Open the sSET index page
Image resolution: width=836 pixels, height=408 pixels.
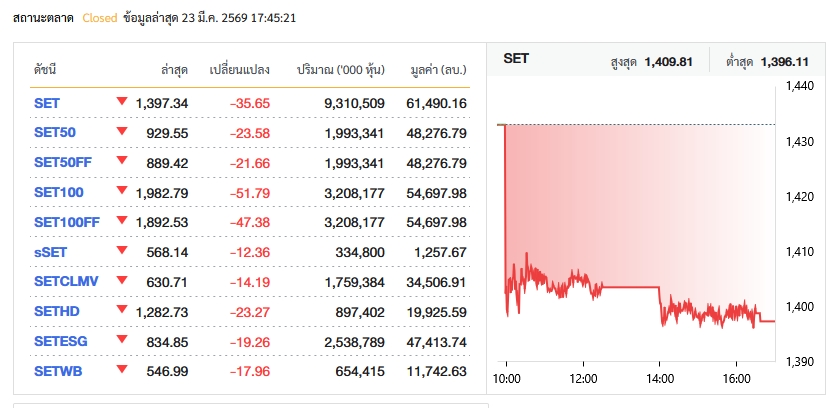(51, 253)
